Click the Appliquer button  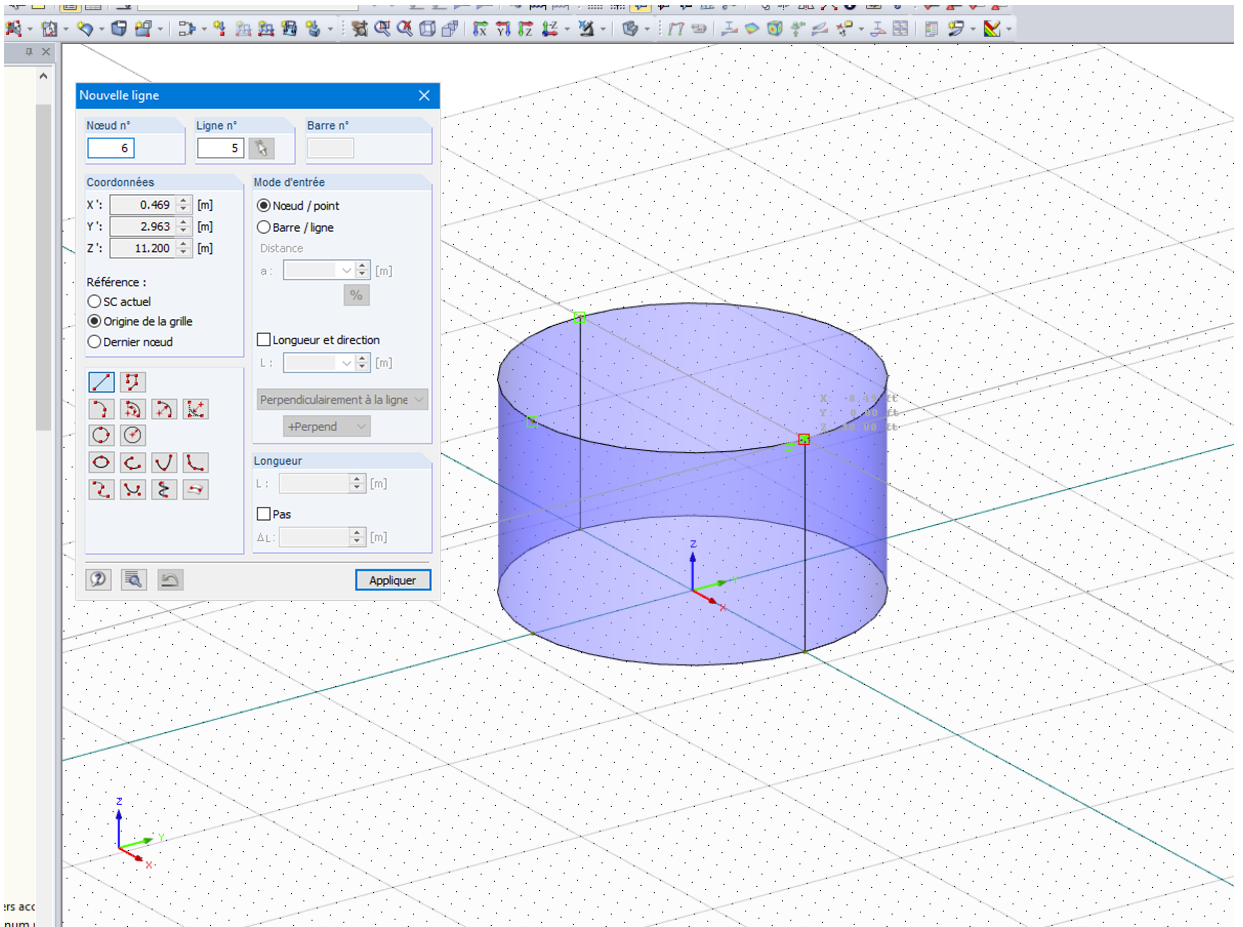393,580
